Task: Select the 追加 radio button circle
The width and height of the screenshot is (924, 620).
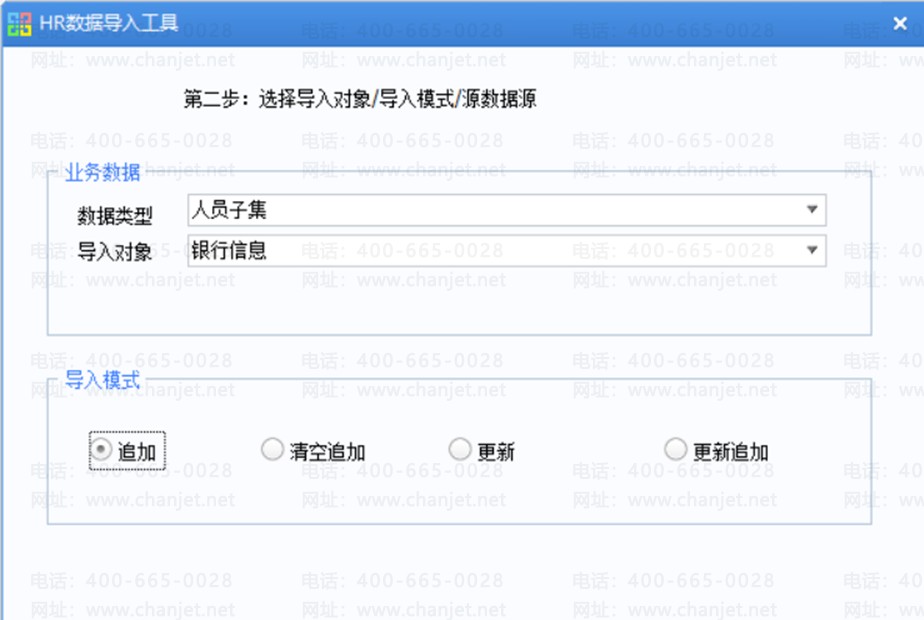Action: pyautogui.click(x=101, y=450)
